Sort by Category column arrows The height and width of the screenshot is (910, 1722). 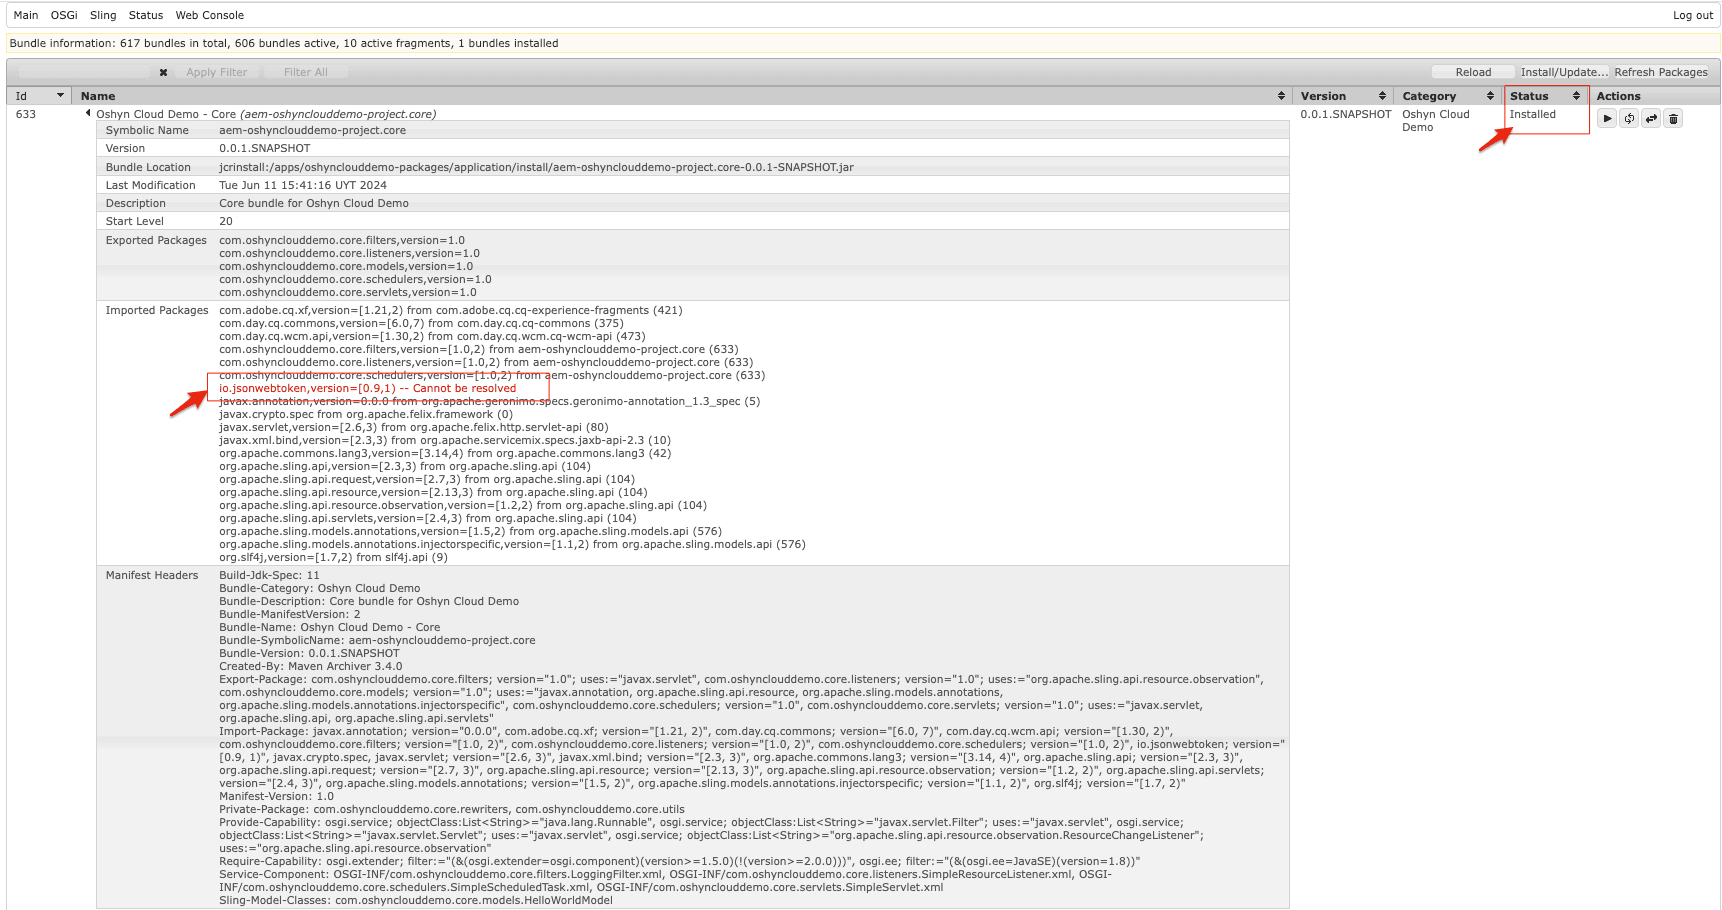(1490, 96)
